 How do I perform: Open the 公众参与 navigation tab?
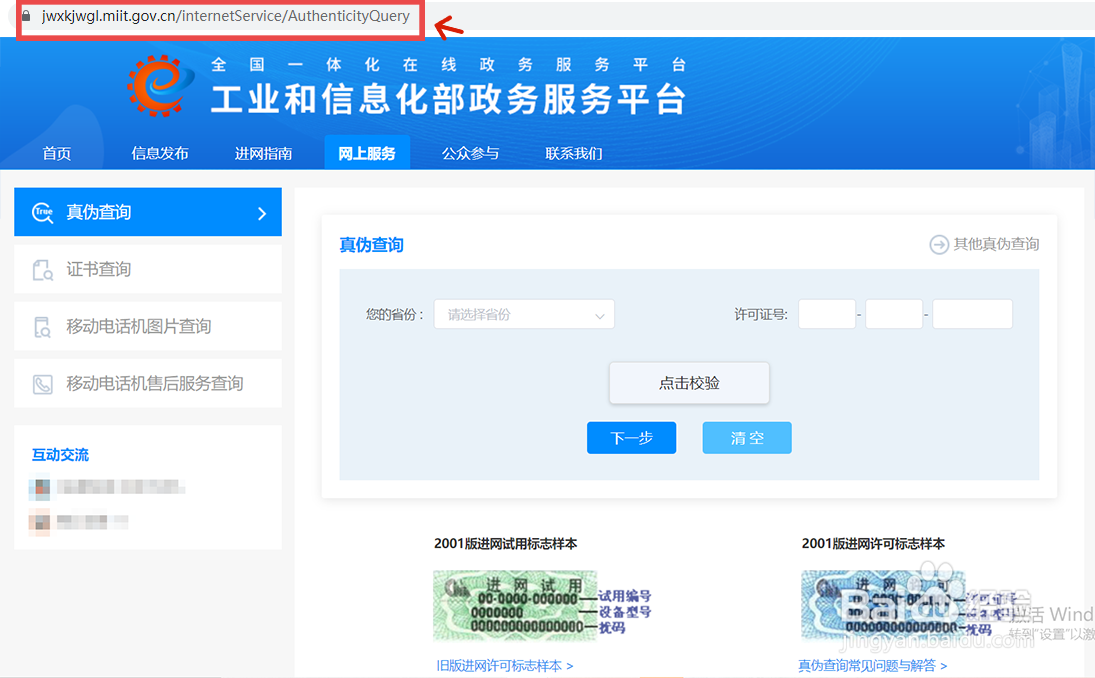[470, 153]
